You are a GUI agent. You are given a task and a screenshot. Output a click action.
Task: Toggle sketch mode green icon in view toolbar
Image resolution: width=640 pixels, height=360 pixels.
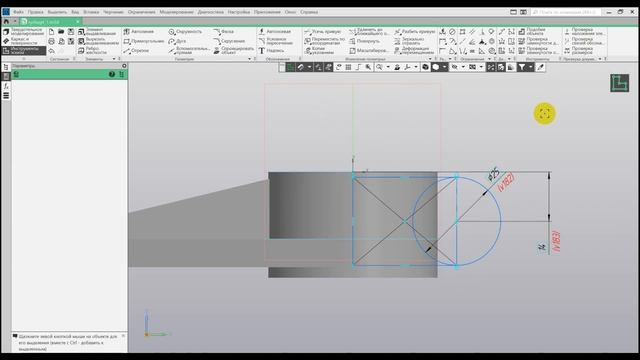(290, 67)
